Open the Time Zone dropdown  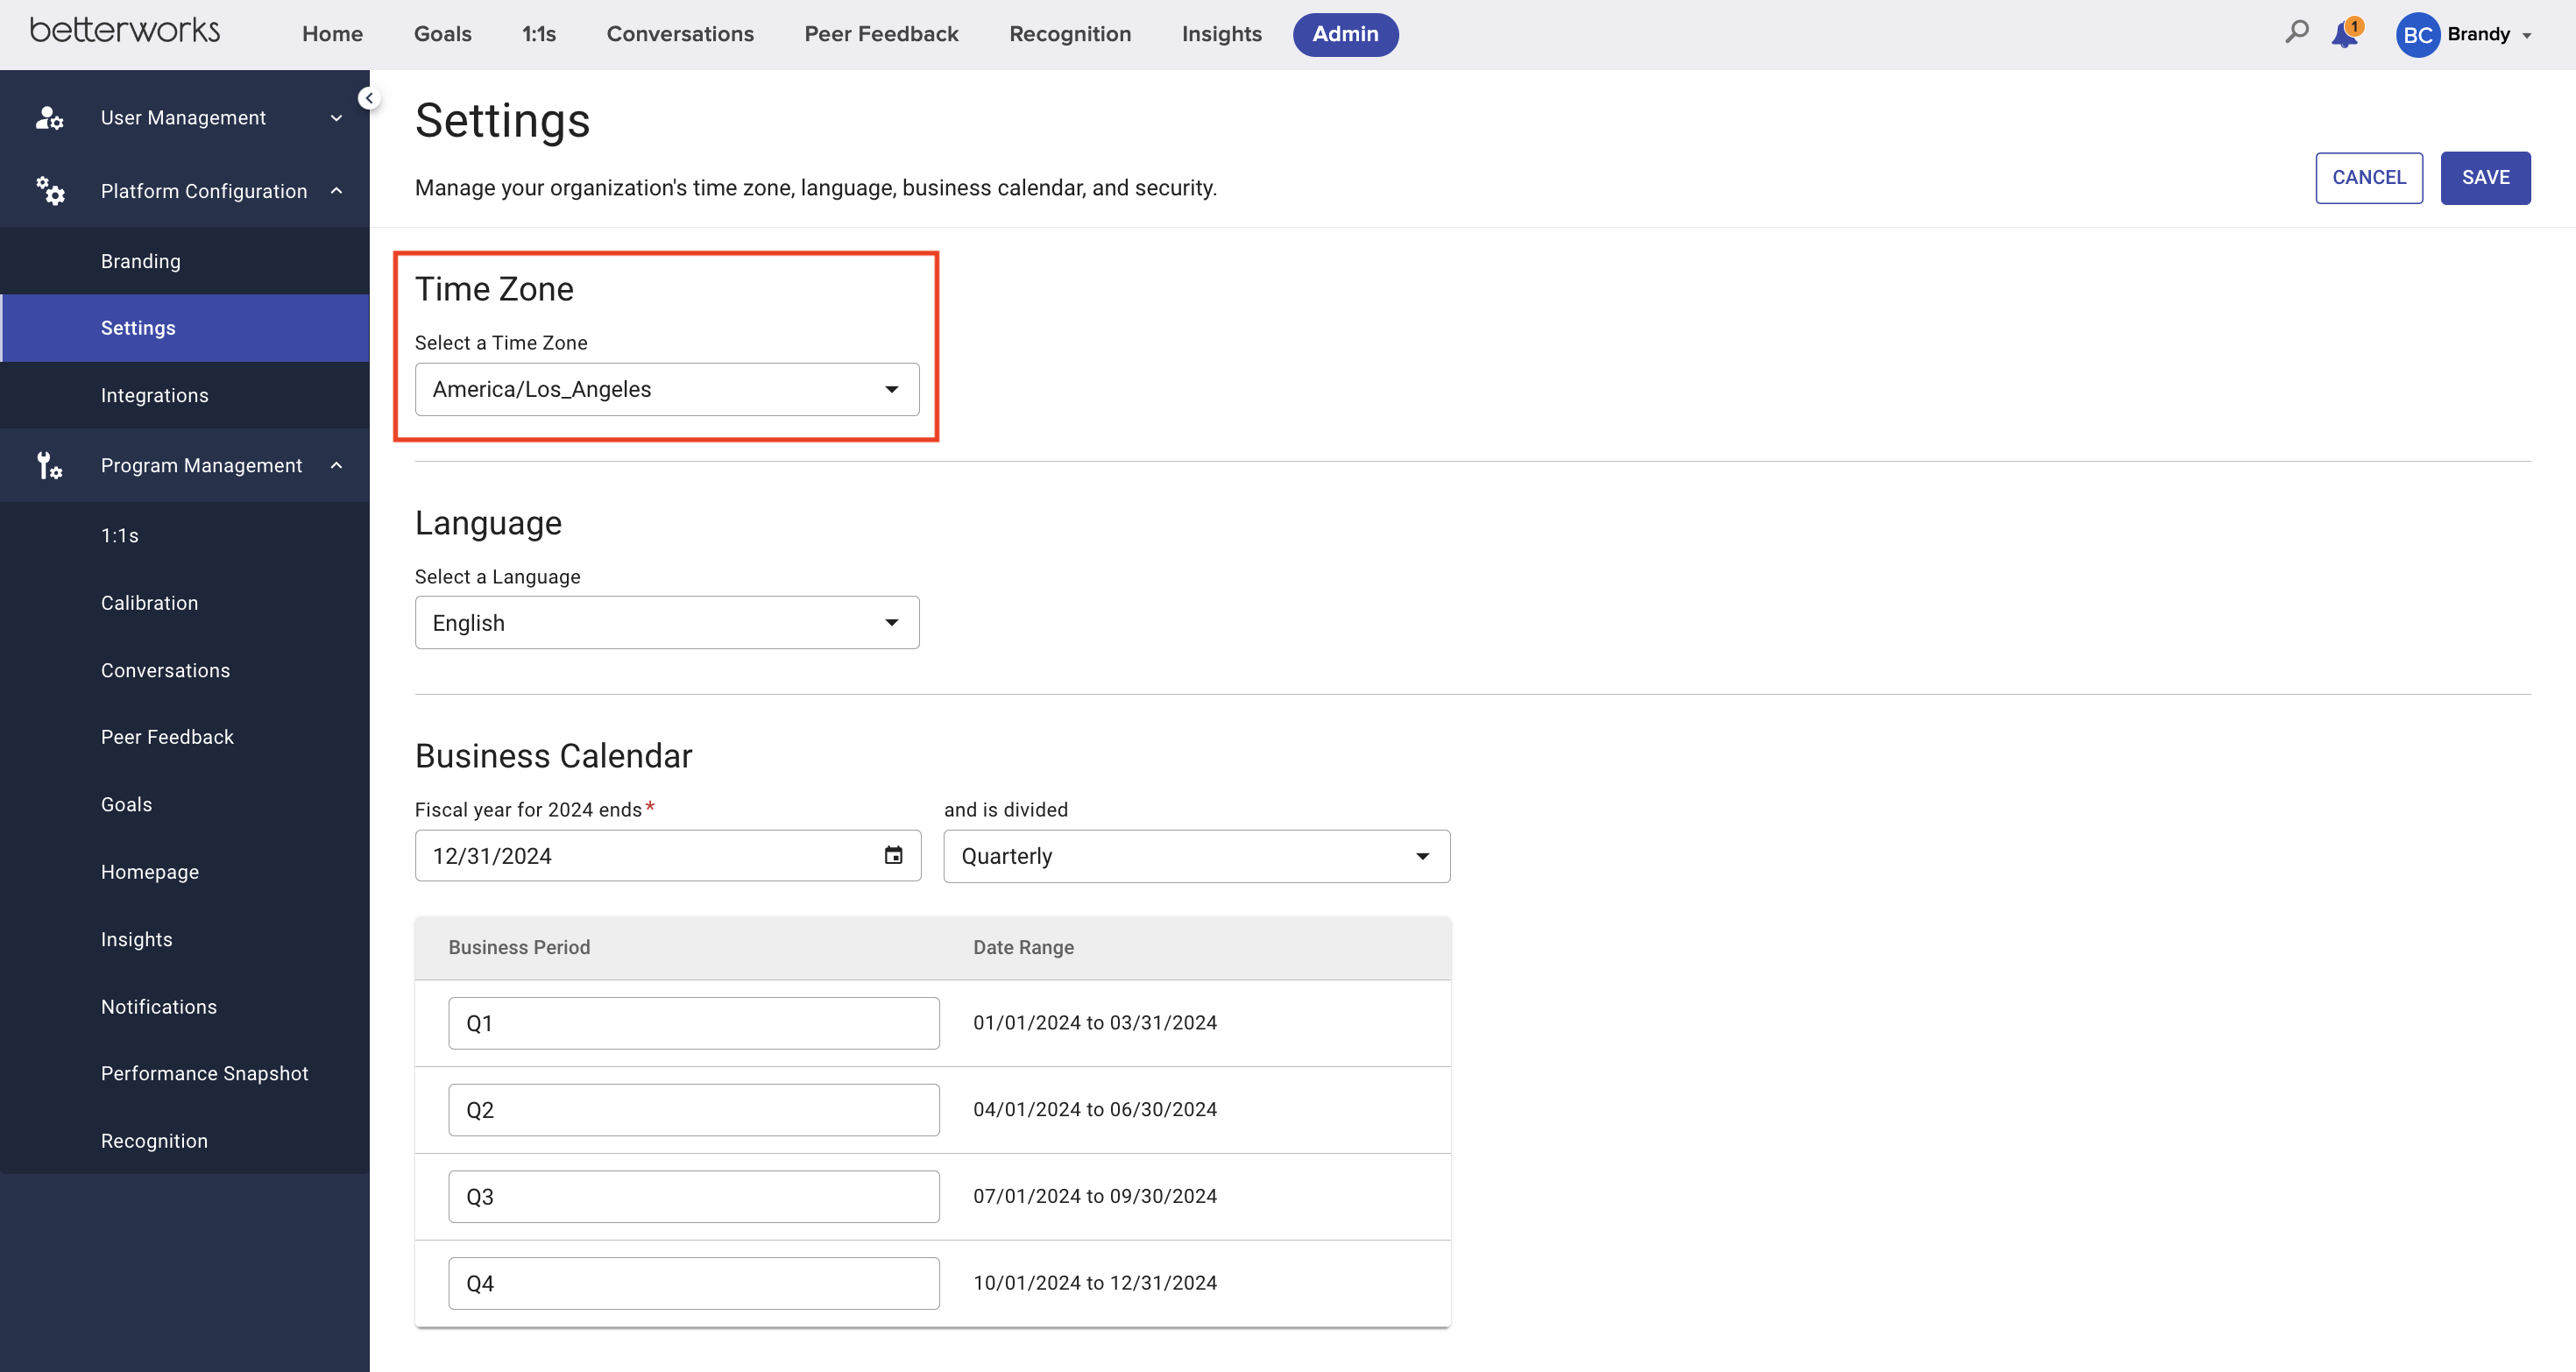667,389
